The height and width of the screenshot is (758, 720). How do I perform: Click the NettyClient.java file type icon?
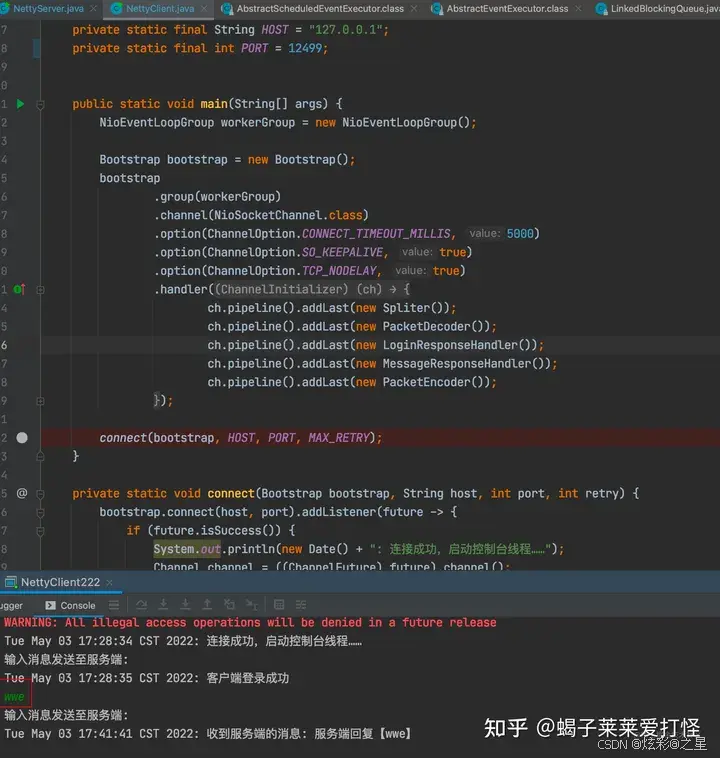point(117,9)
